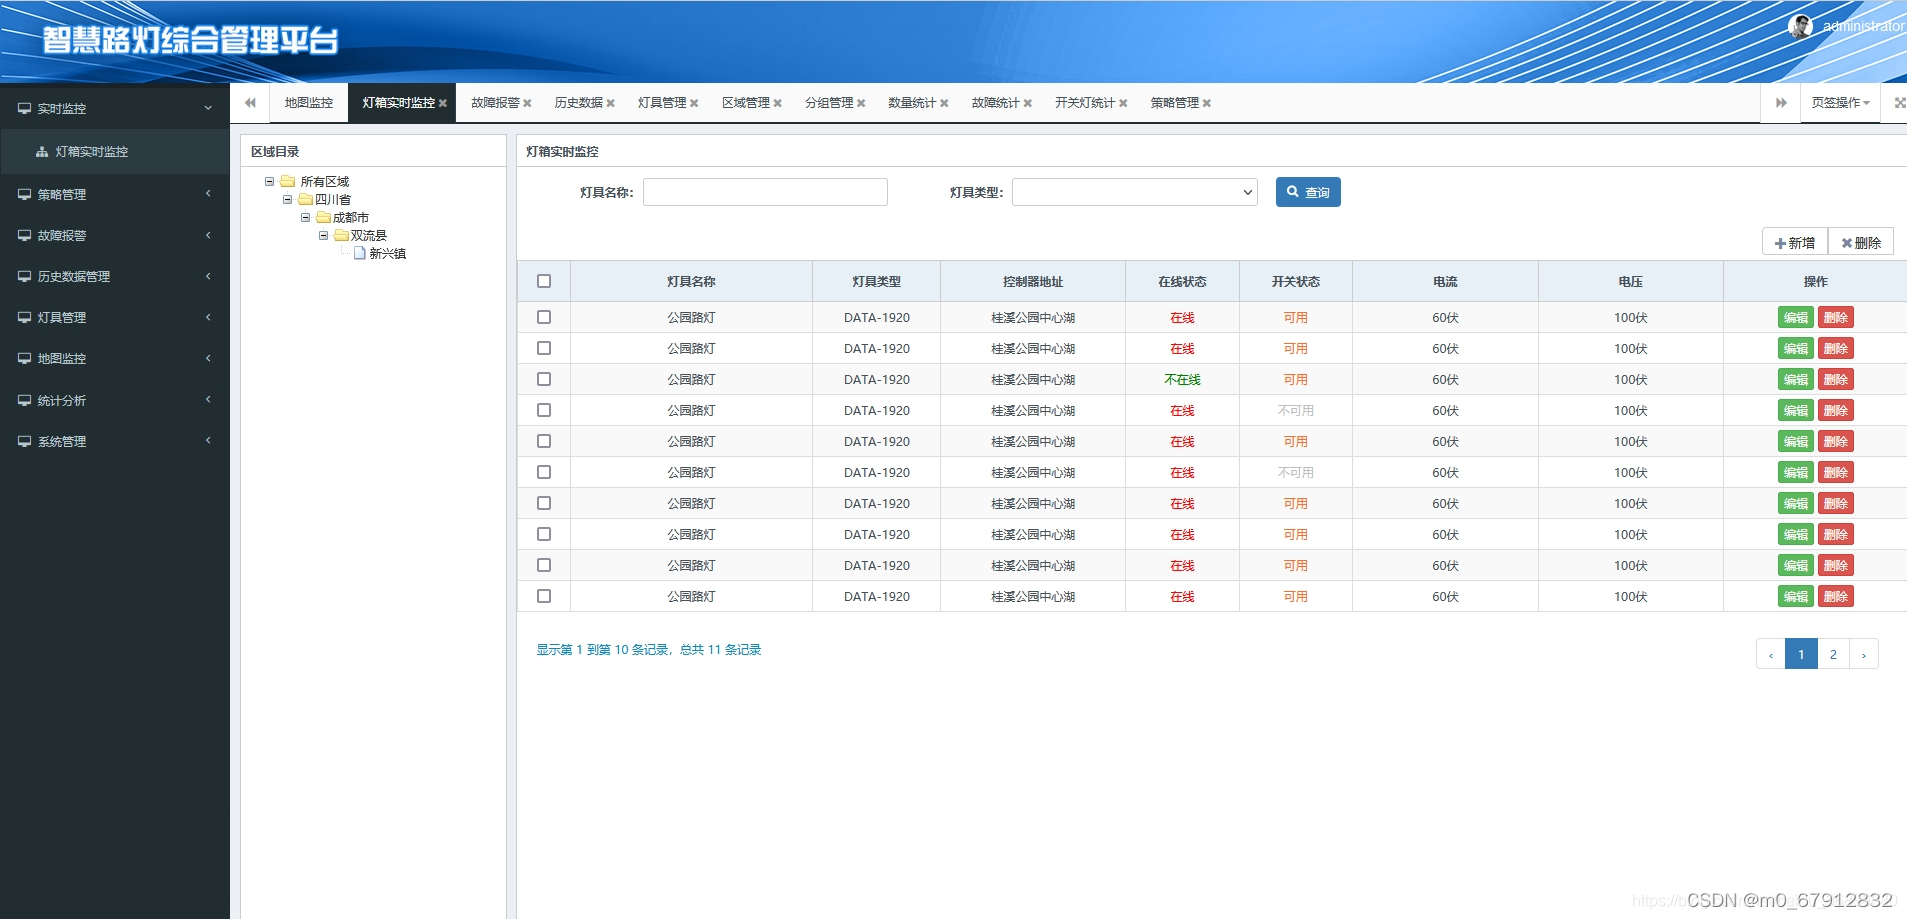Click the red 删除 button in the last row
1907x919 pixels.
(1836, 596)
